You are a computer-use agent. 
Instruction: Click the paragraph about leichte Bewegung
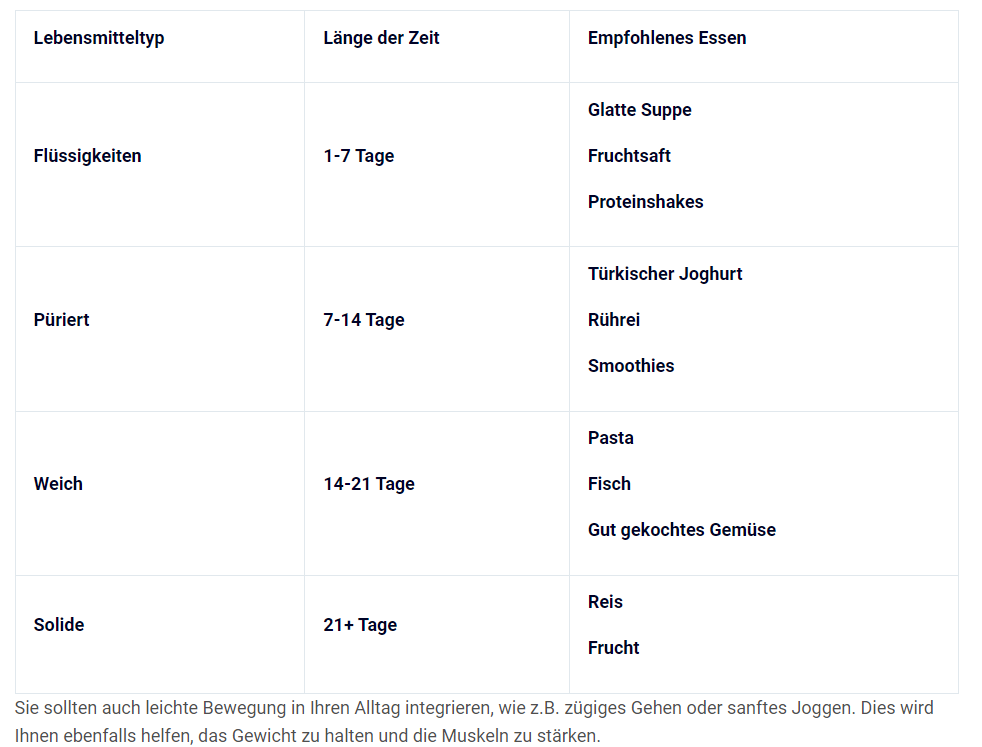pyautogui.click(x=474, y=722)
